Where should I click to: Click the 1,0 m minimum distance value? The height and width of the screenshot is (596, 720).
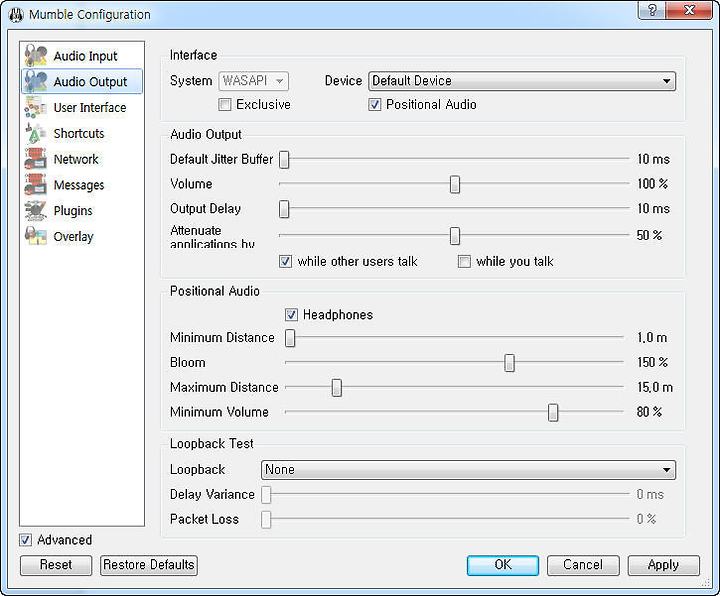pos(652,337)
